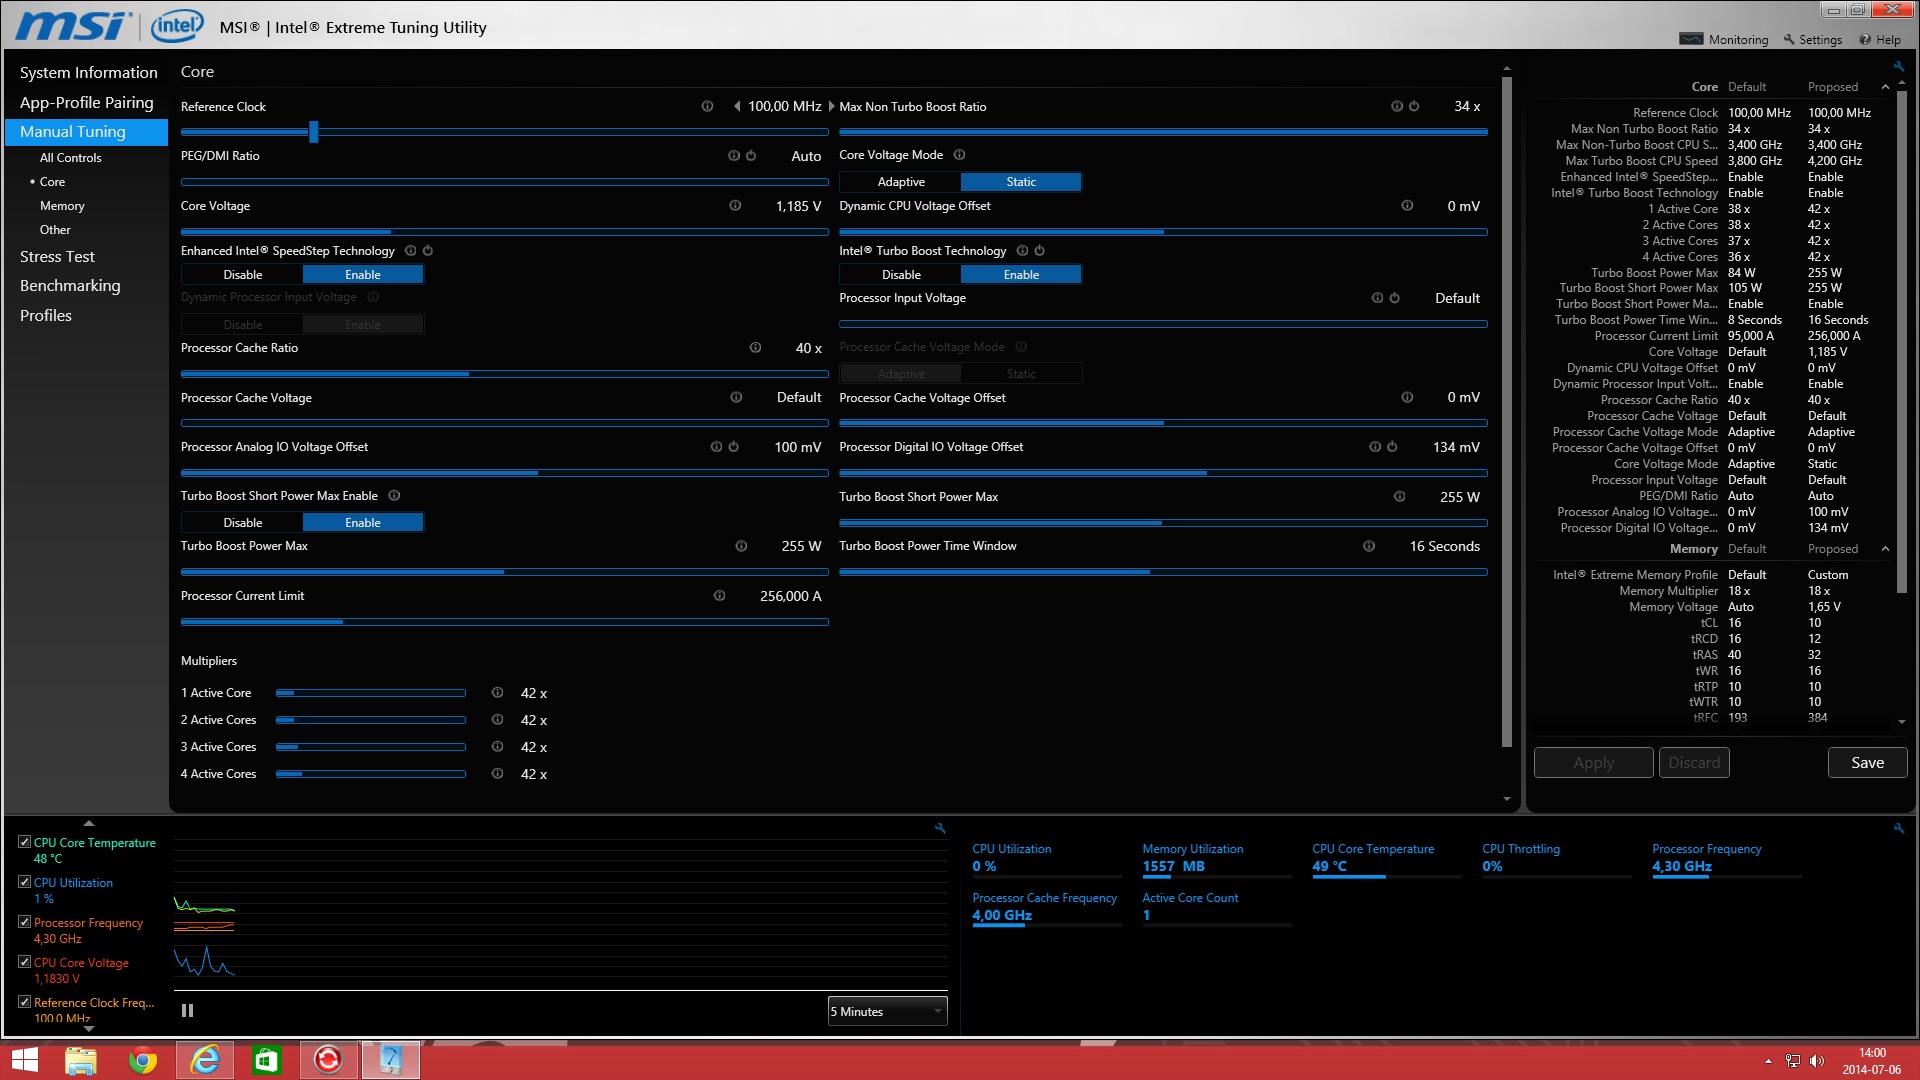Click the Save button
The height and width of the screenshot is (1080, 1920).
[x=1866, y=763]
